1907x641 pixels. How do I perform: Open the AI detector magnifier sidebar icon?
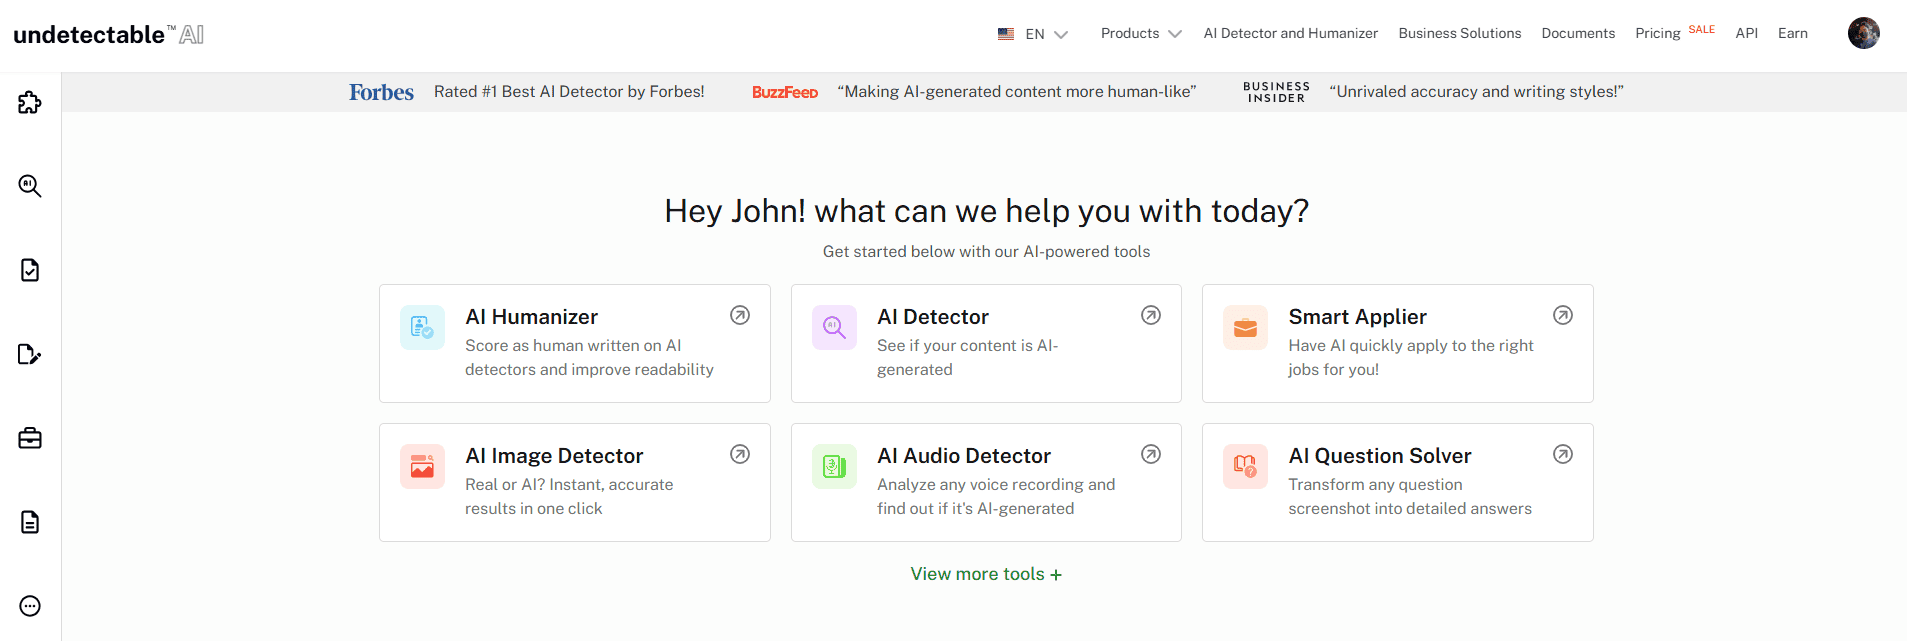[30, 186]
